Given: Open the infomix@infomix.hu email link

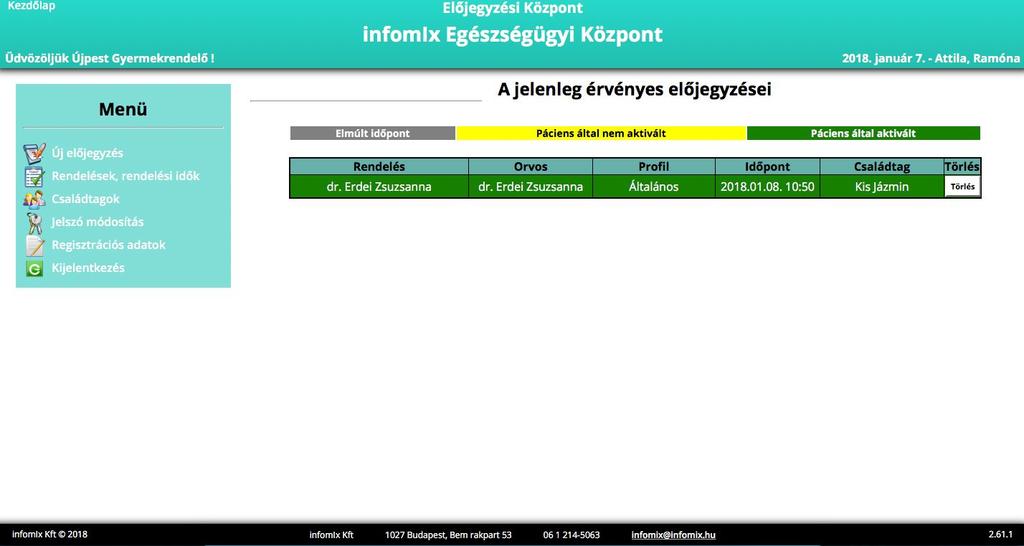Looking at the screenshot, I should (673, 535).
